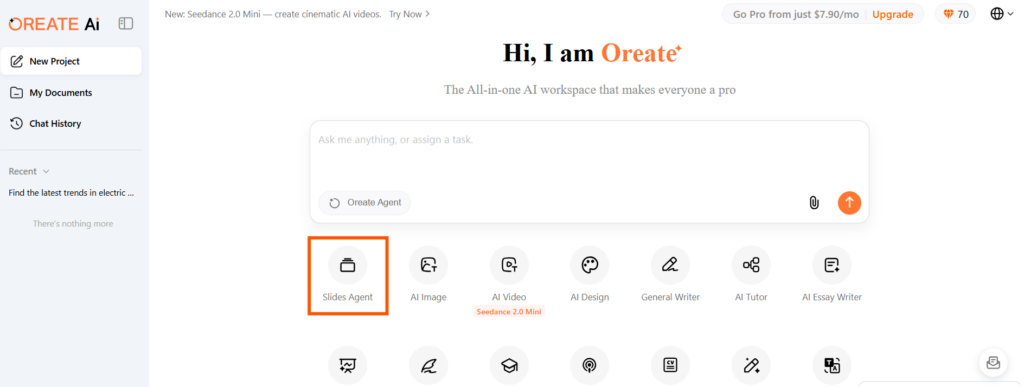Click the Try Now link
Image resolution: width=1024 pixels, height=387 pixels.
[x=409, y=14]
